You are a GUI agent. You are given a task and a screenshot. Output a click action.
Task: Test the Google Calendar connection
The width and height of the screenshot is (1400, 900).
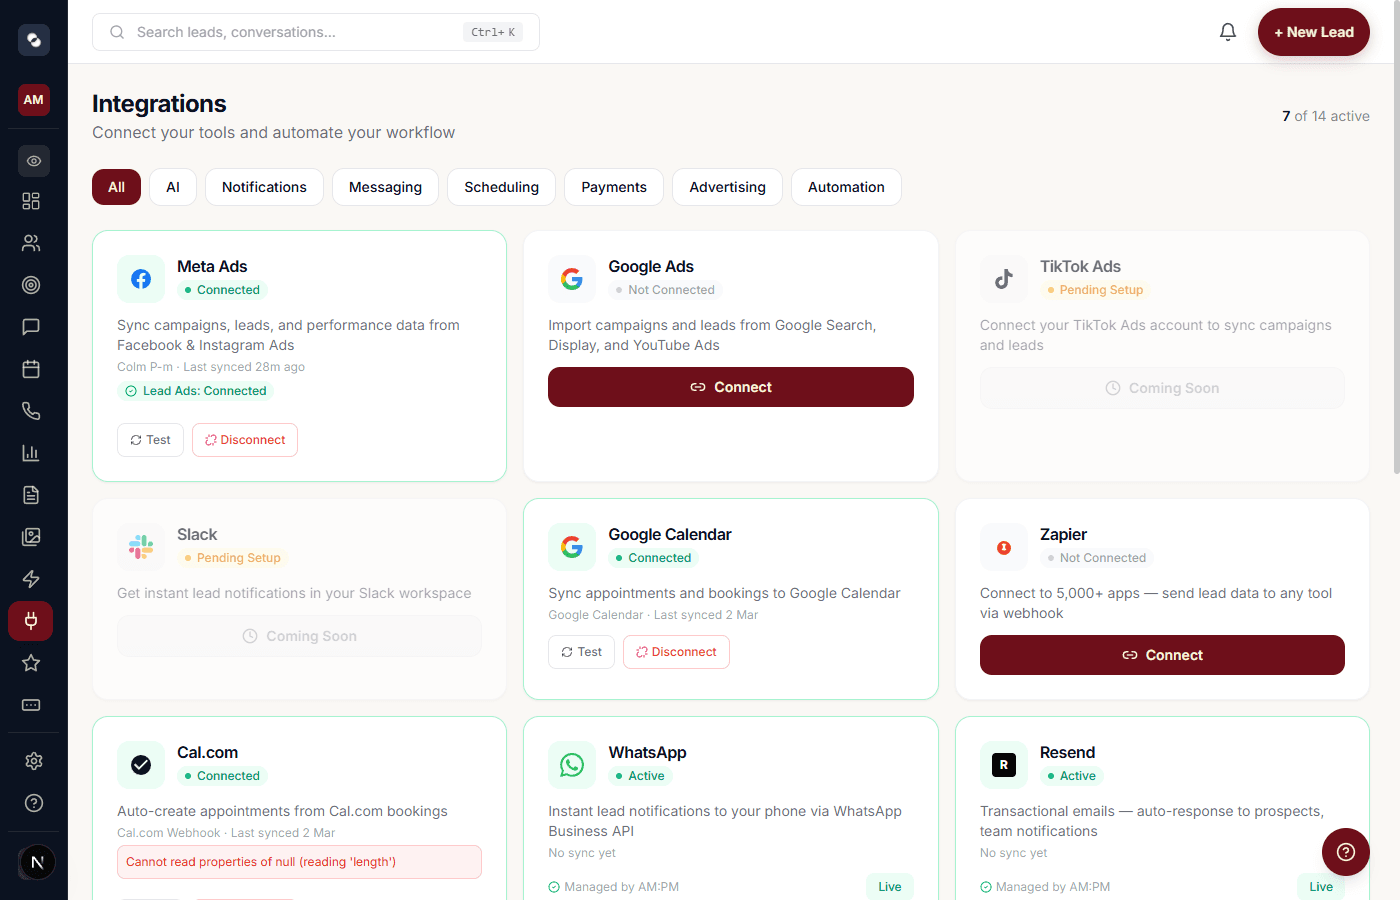pos(581,651)
